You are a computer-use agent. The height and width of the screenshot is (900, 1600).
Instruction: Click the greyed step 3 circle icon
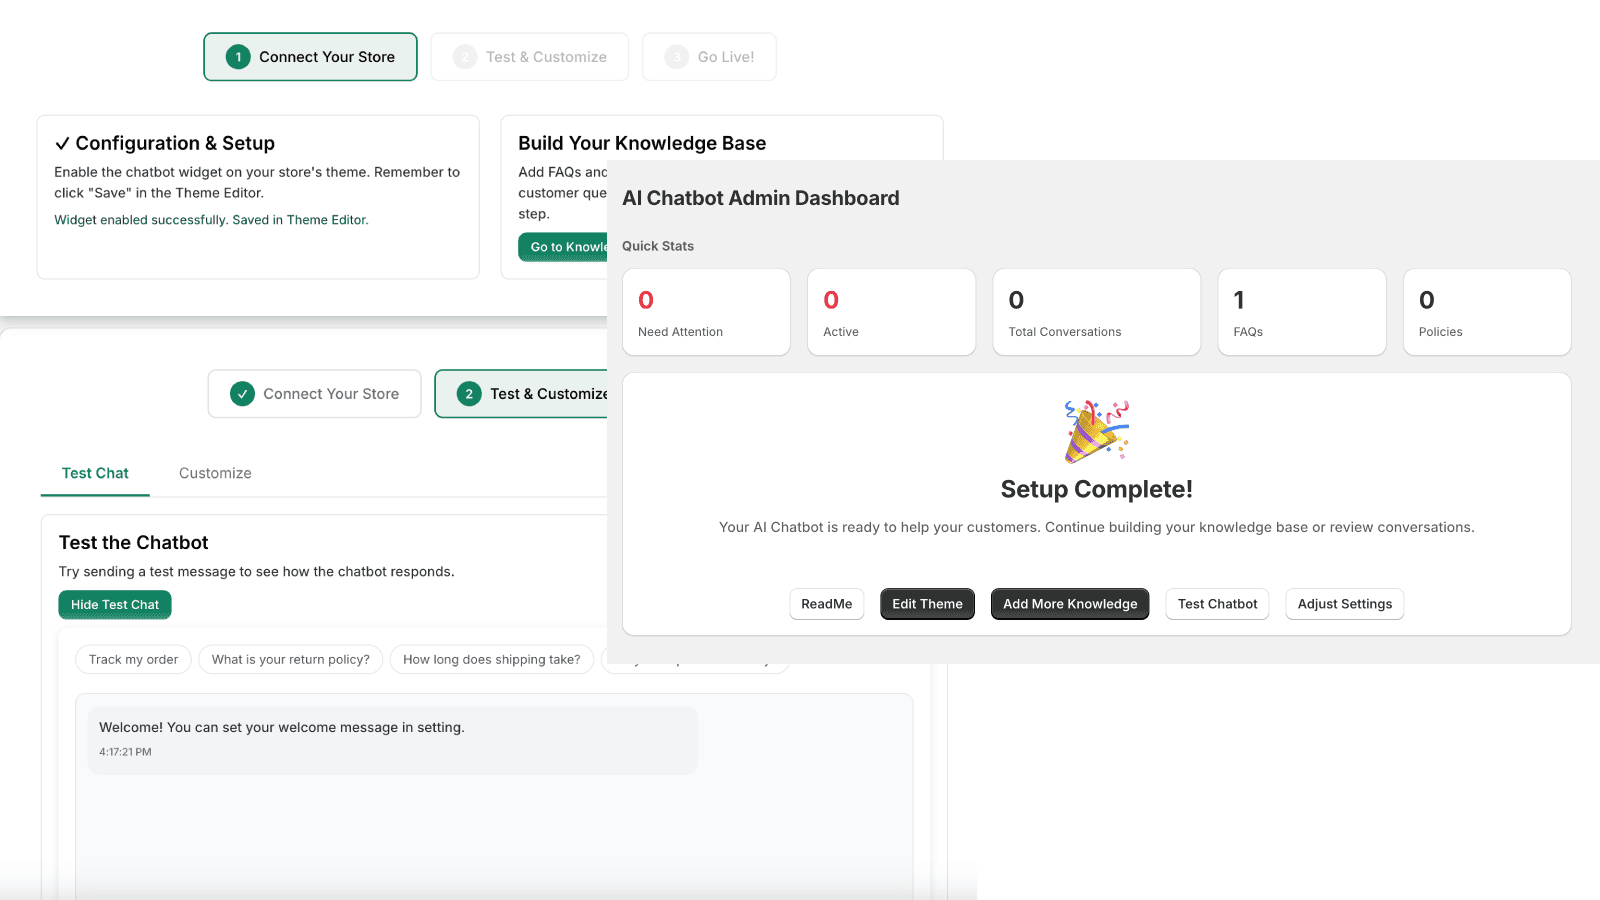click(x=675, y=57)
